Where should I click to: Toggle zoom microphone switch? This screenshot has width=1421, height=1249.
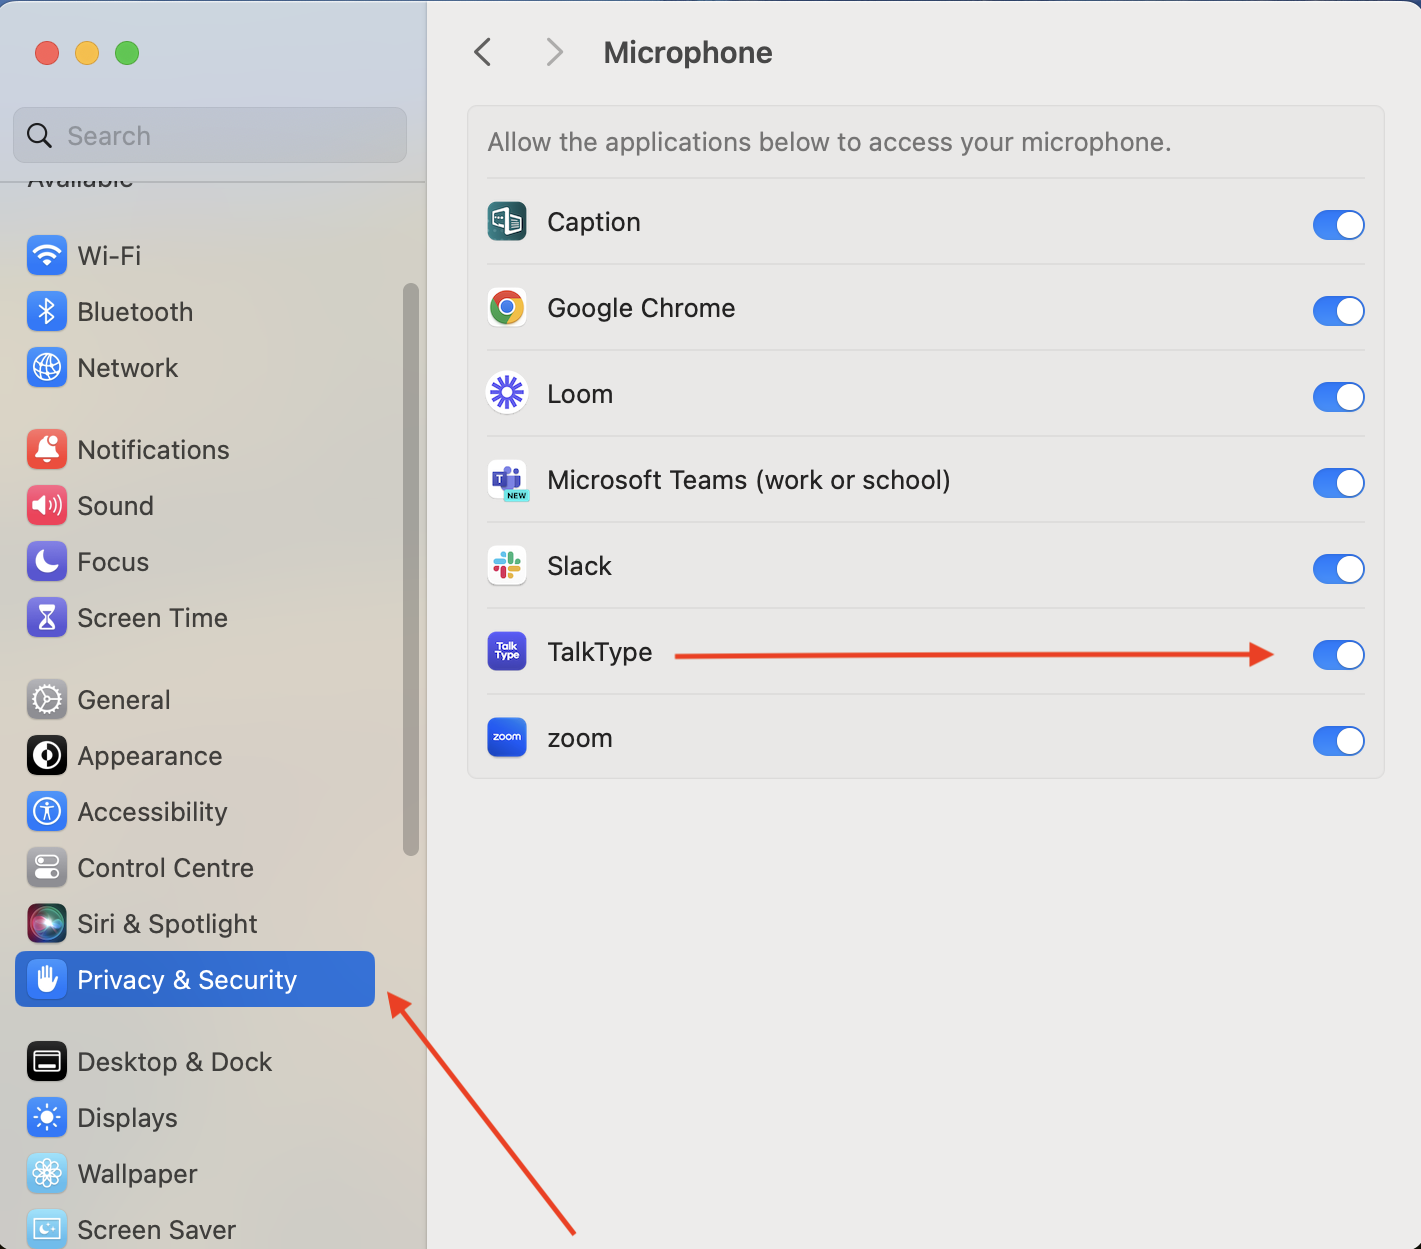[x=1338, y=741]
